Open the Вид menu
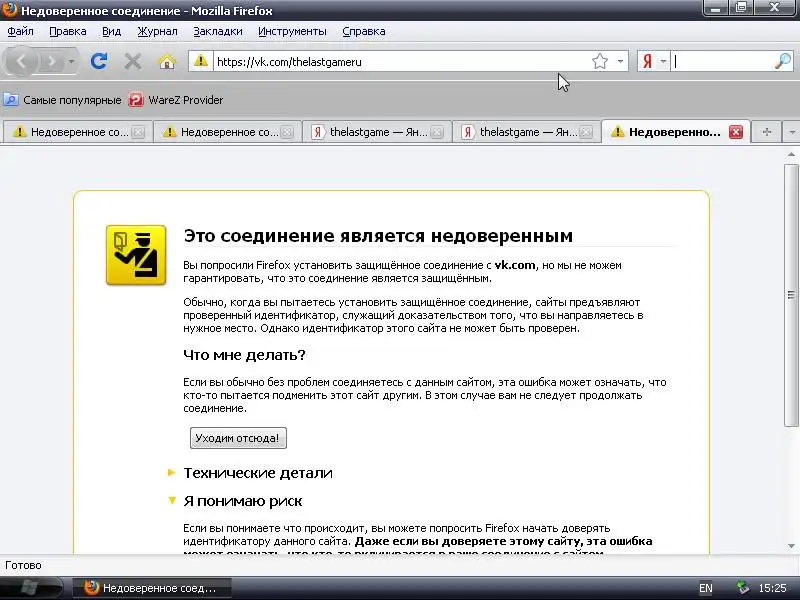 pos(111,31)
